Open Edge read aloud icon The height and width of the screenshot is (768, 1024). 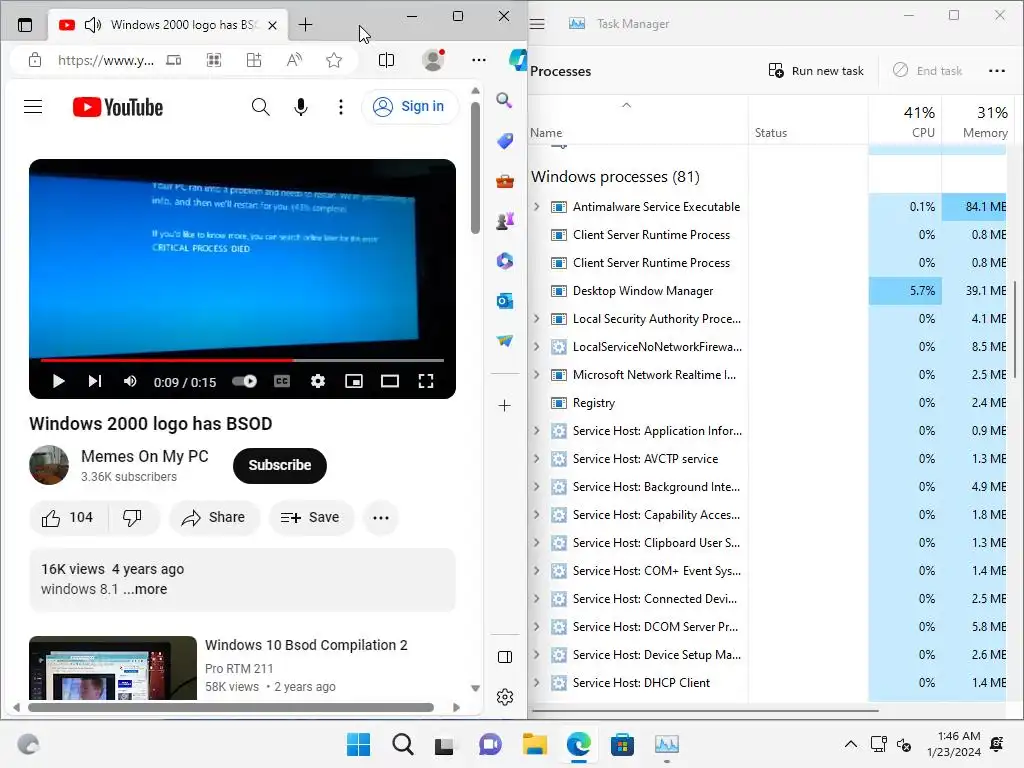295,60
